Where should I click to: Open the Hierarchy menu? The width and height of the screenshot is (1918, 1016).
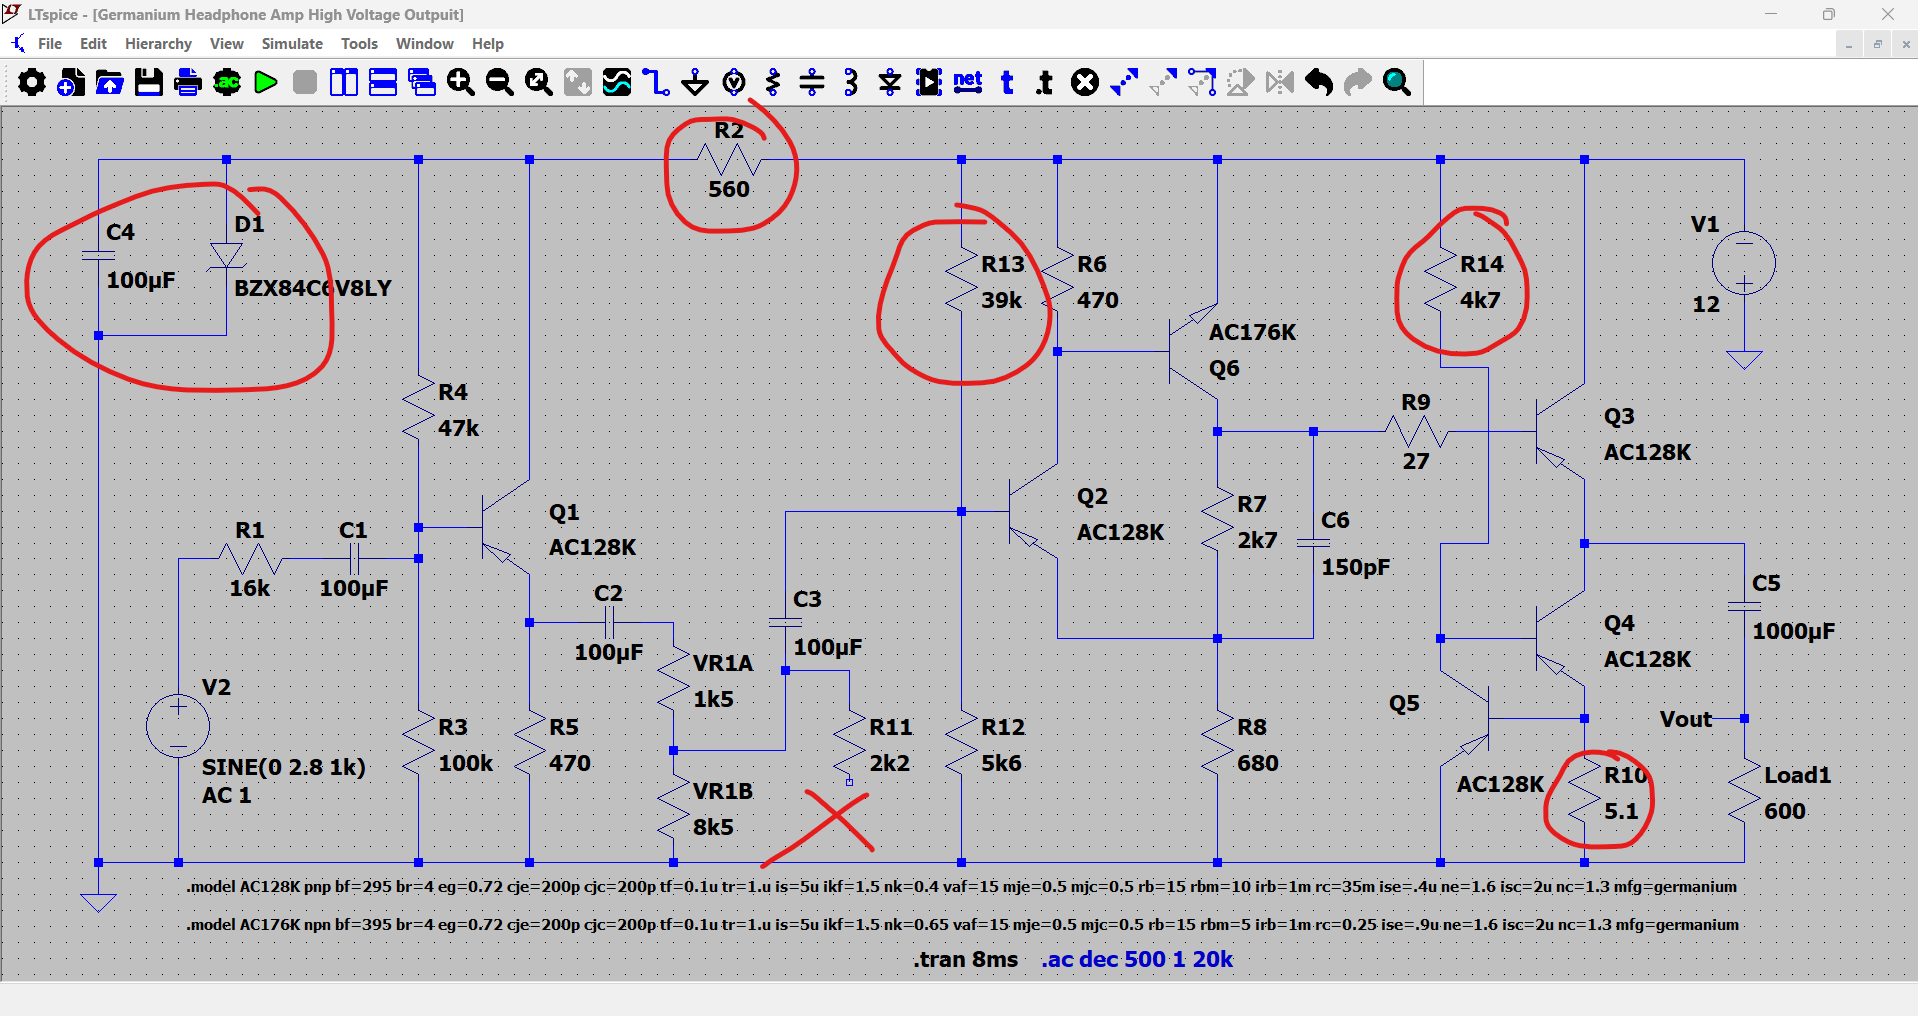[x=158, y=44]
